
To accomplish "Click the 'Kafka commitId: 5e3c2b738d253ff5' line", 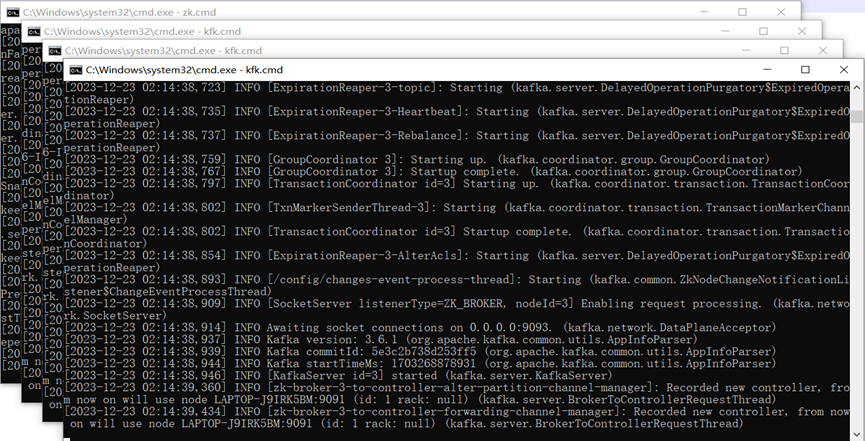I will [420, 352].
